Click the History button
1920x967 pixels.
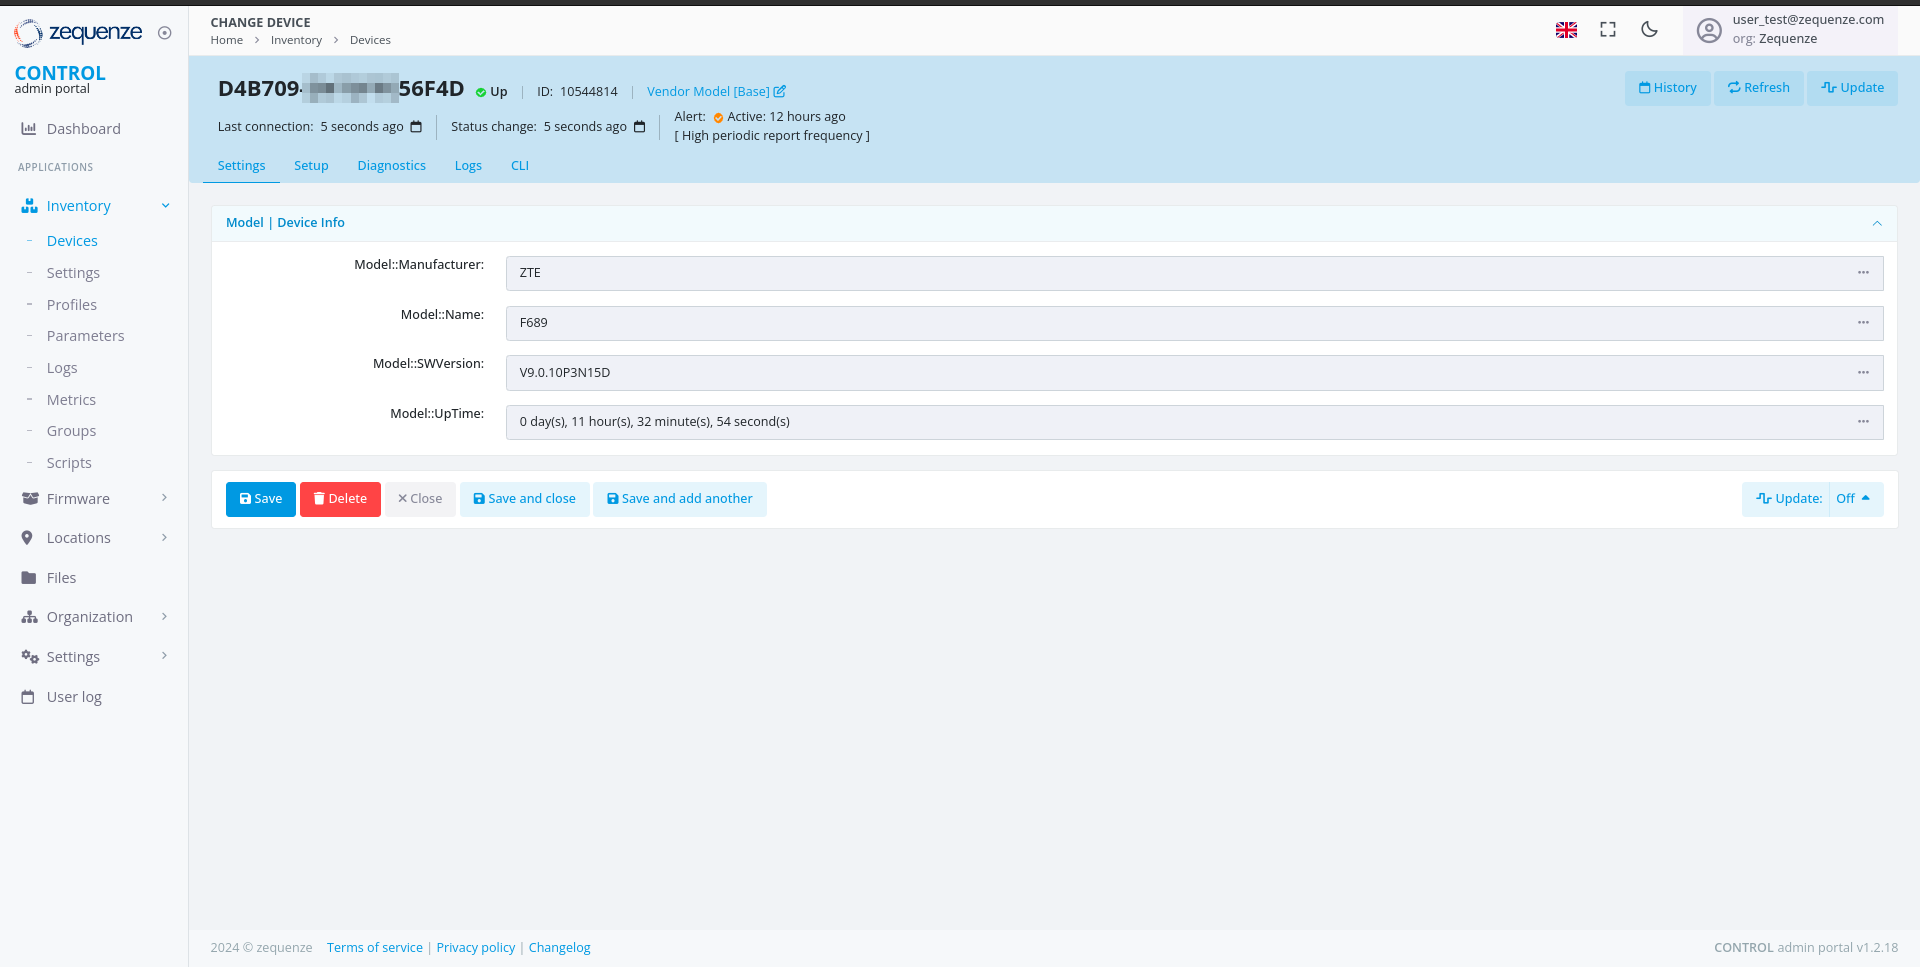[x=1667, y=88]
